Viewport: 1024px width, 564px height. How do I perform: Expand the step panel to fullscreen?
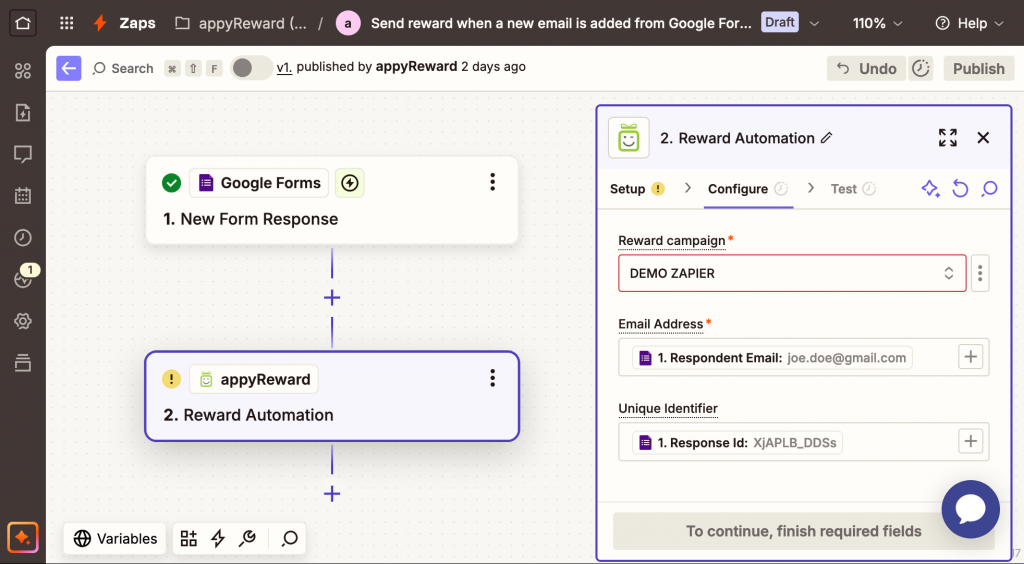(x=948, y=138)
